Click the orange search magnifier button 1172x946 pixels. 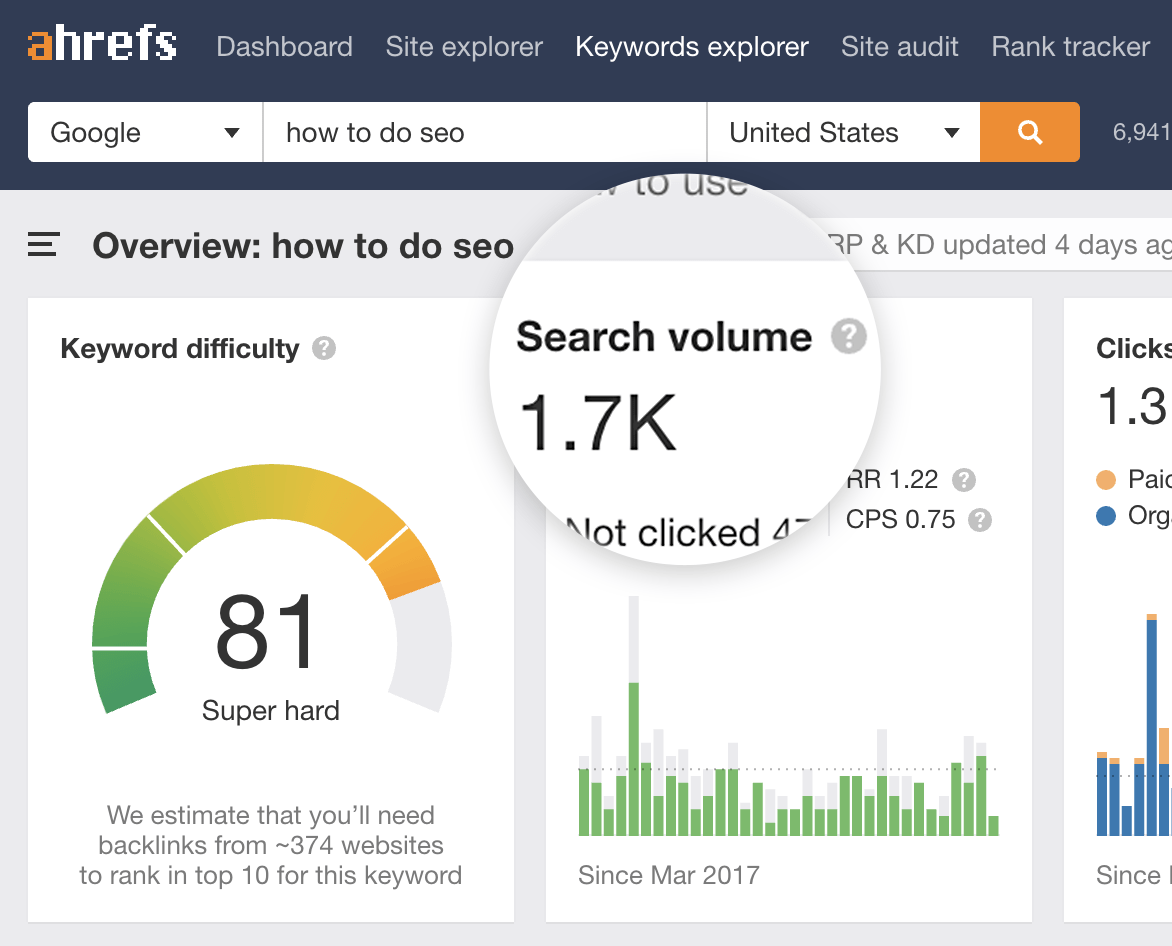(1029, 132)
